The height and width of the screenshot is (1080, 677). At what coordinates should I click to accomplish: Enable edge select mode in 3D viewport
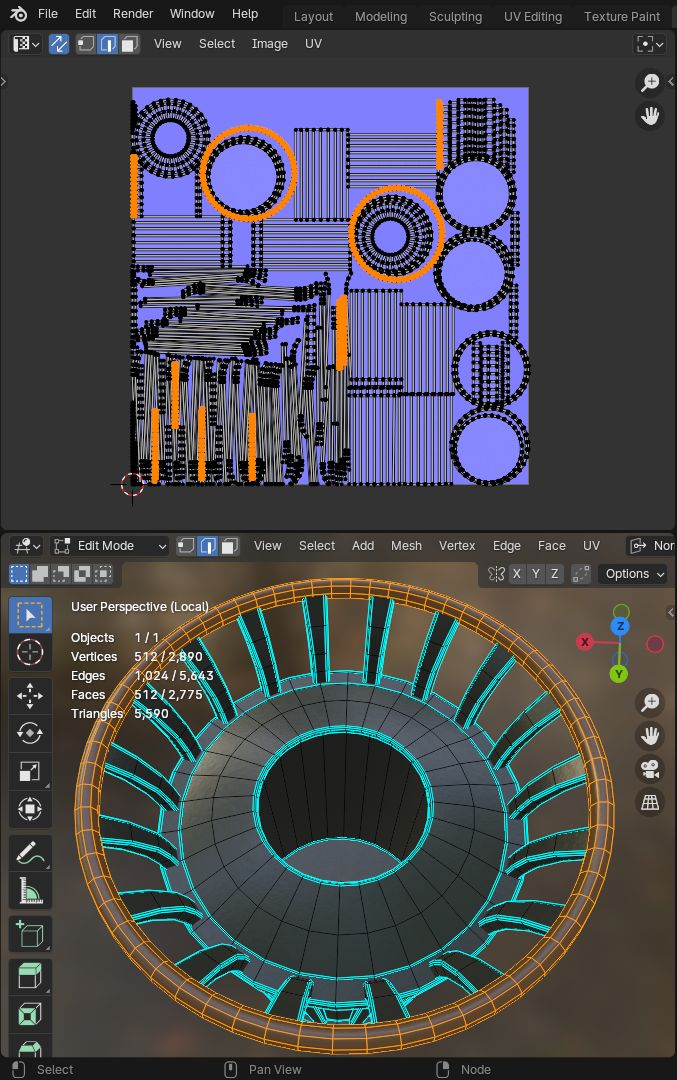point(207,546)
